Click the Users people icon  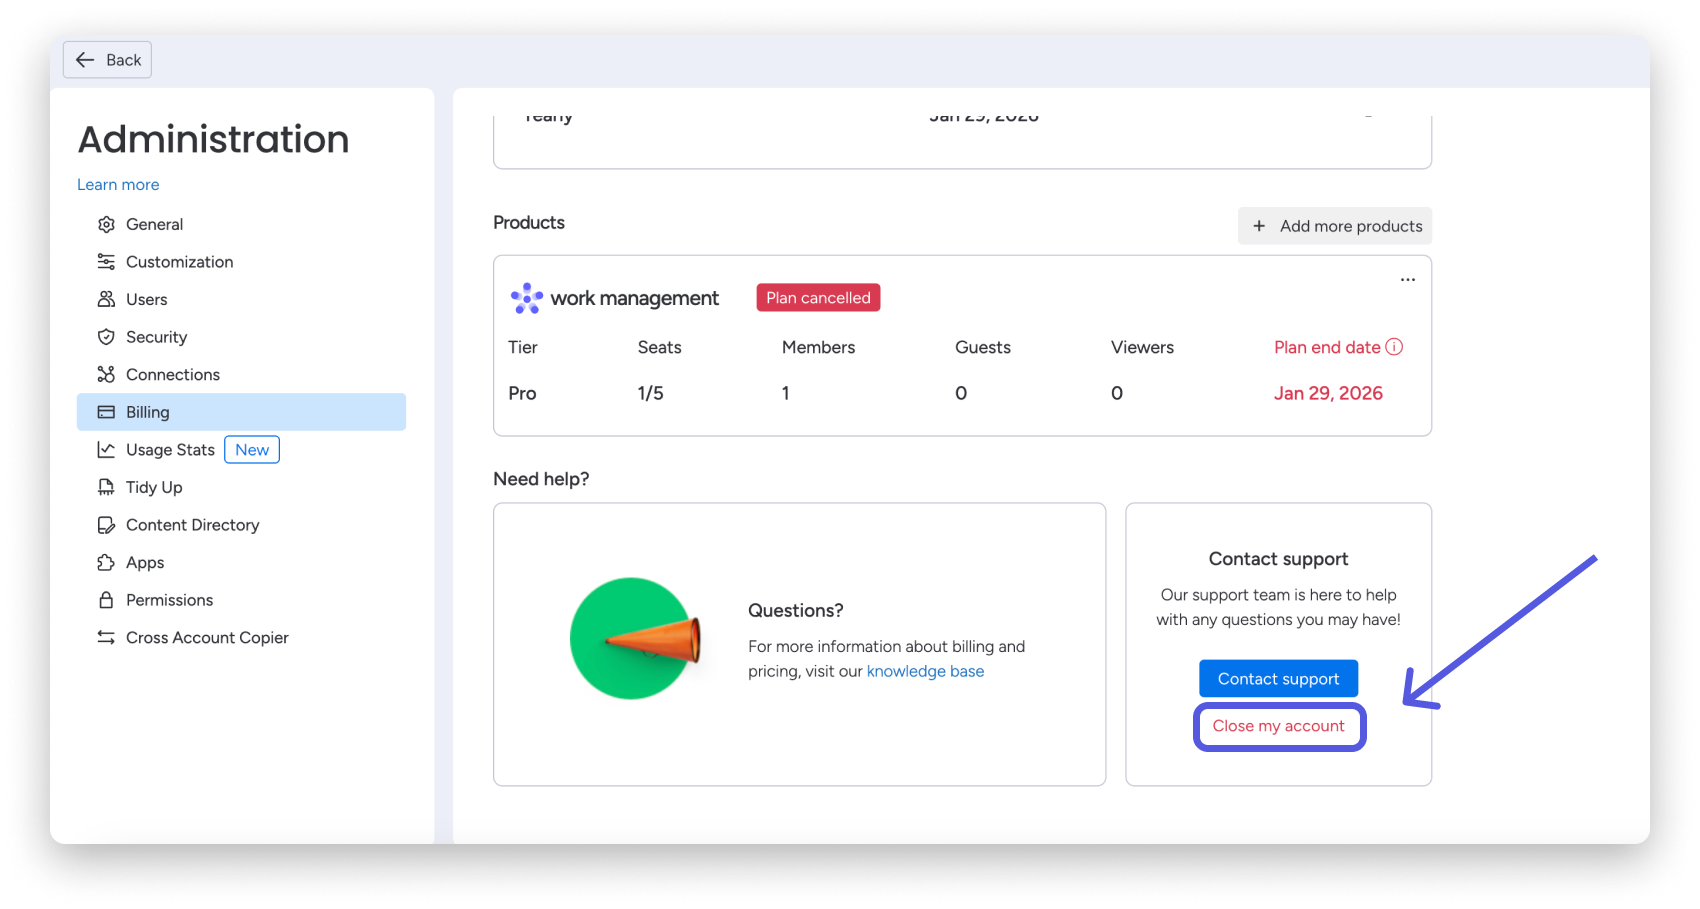tap(106, 299)
